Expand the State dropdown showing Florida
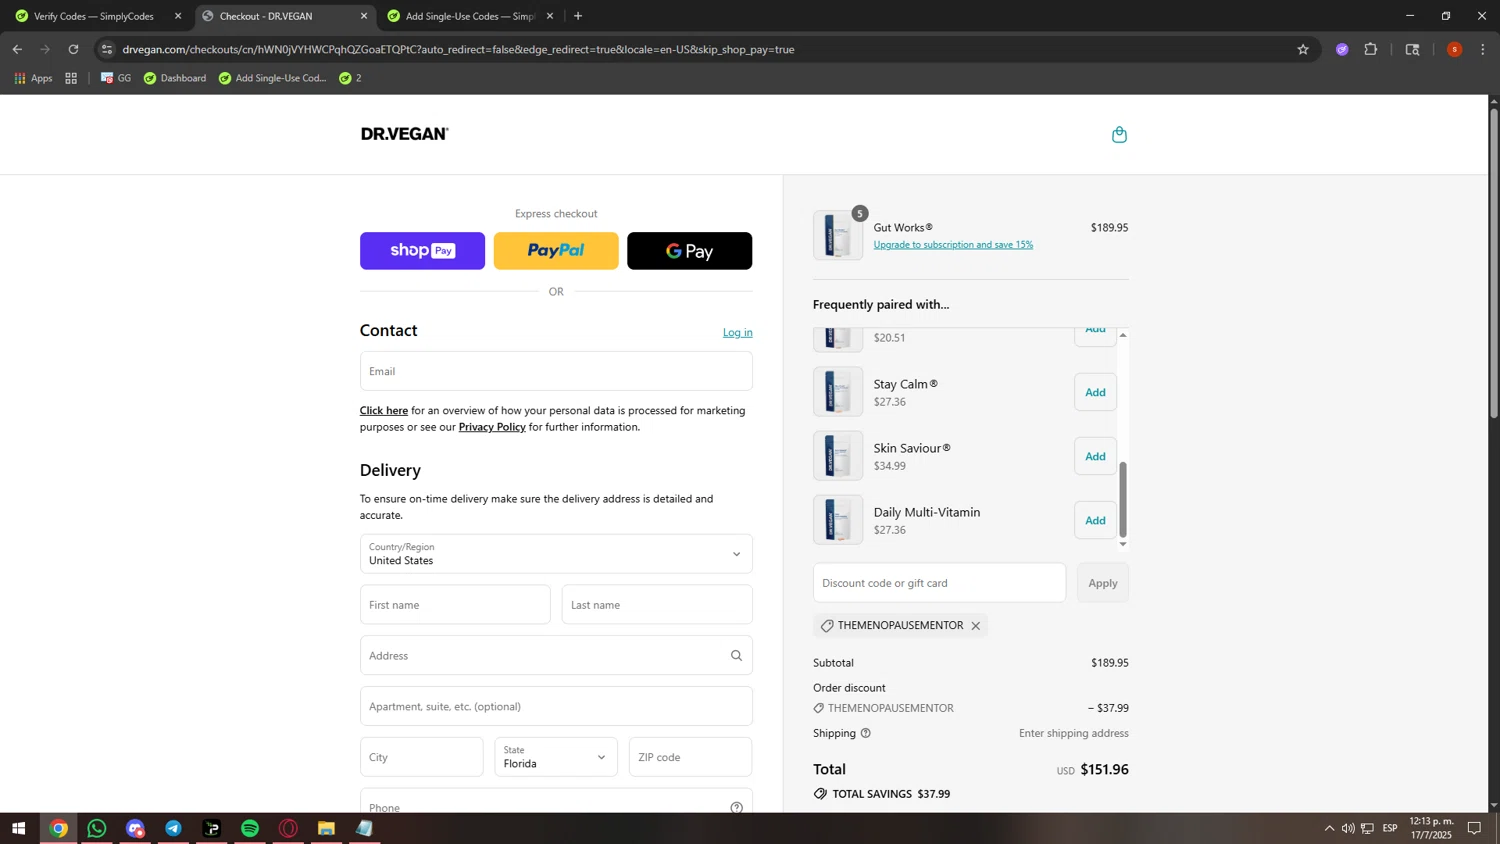 pyautogui.click(x=556, y=757)
